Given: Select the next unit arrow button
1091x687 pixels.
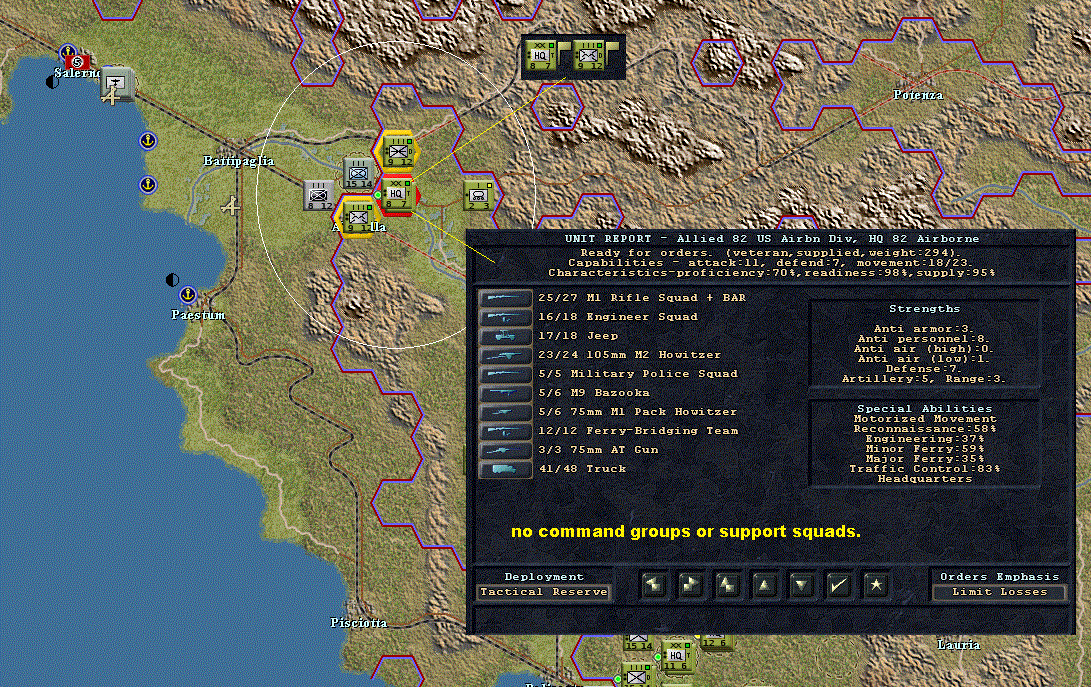Looking at the screenshot, I should [691, 585].
